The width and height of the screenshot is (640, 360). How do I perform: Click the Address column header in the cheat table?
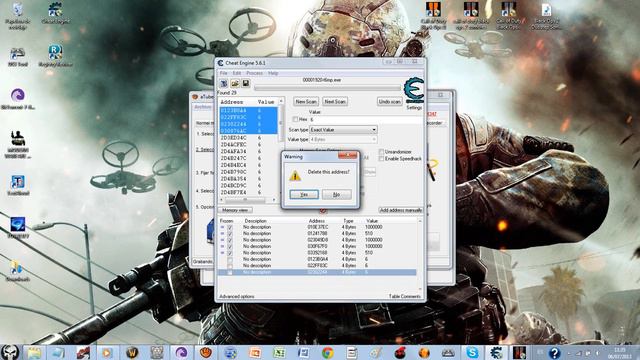pos(317,220)
